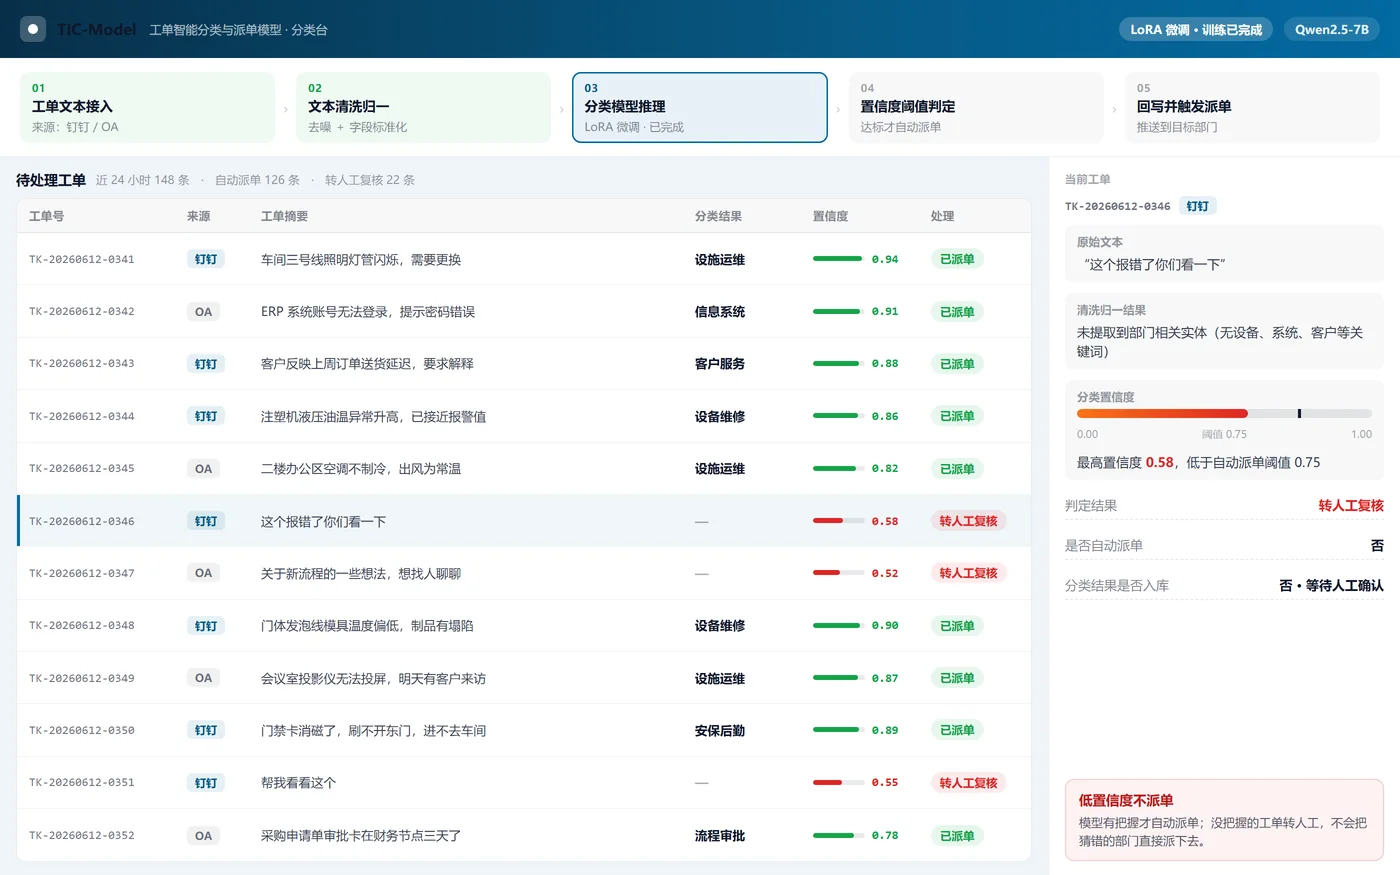Click the Qwen2.5-7B model badge
This screenshot has width=1400, height=875.
(1332, 29)
